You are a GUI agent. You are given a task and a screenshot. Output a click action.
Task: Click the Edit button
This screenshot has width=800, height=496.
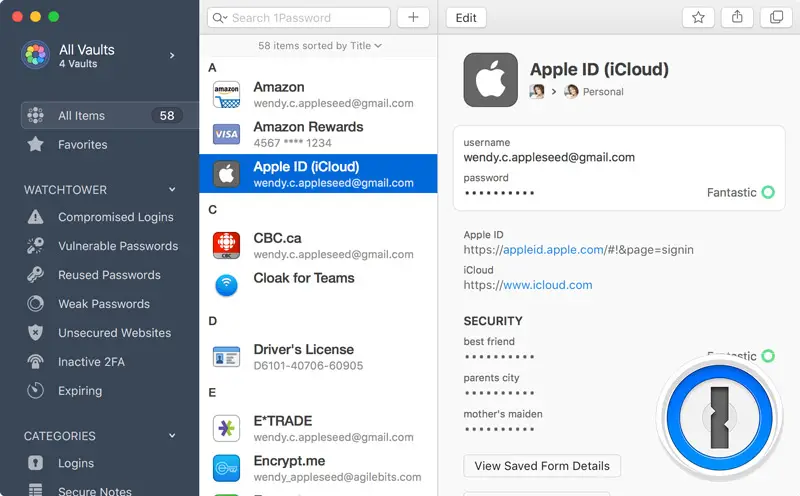pyautogui.click(x=466, y=18)
